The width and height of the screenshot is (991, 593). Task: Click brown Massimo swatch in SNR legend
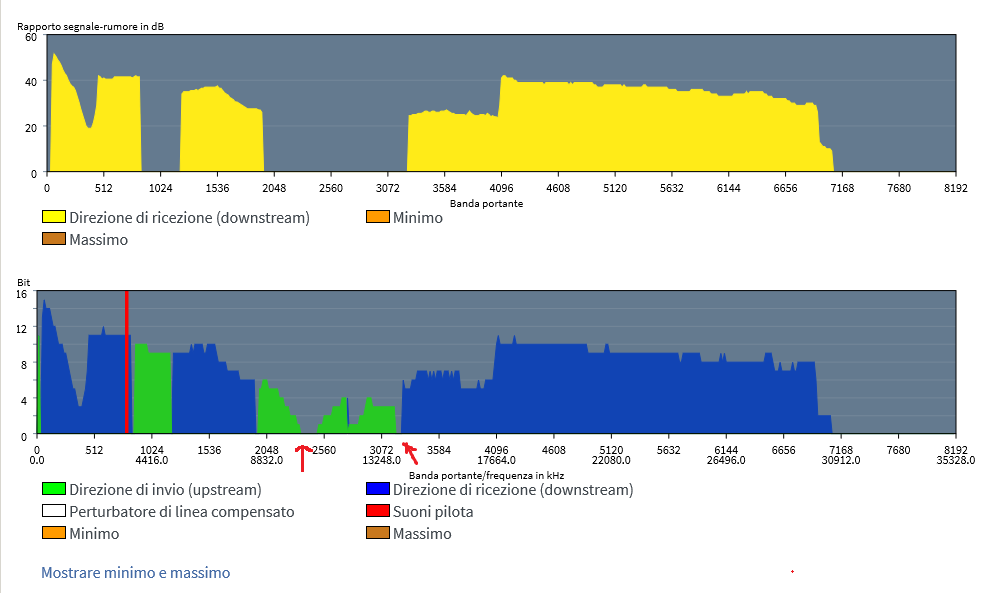point(54,239)
